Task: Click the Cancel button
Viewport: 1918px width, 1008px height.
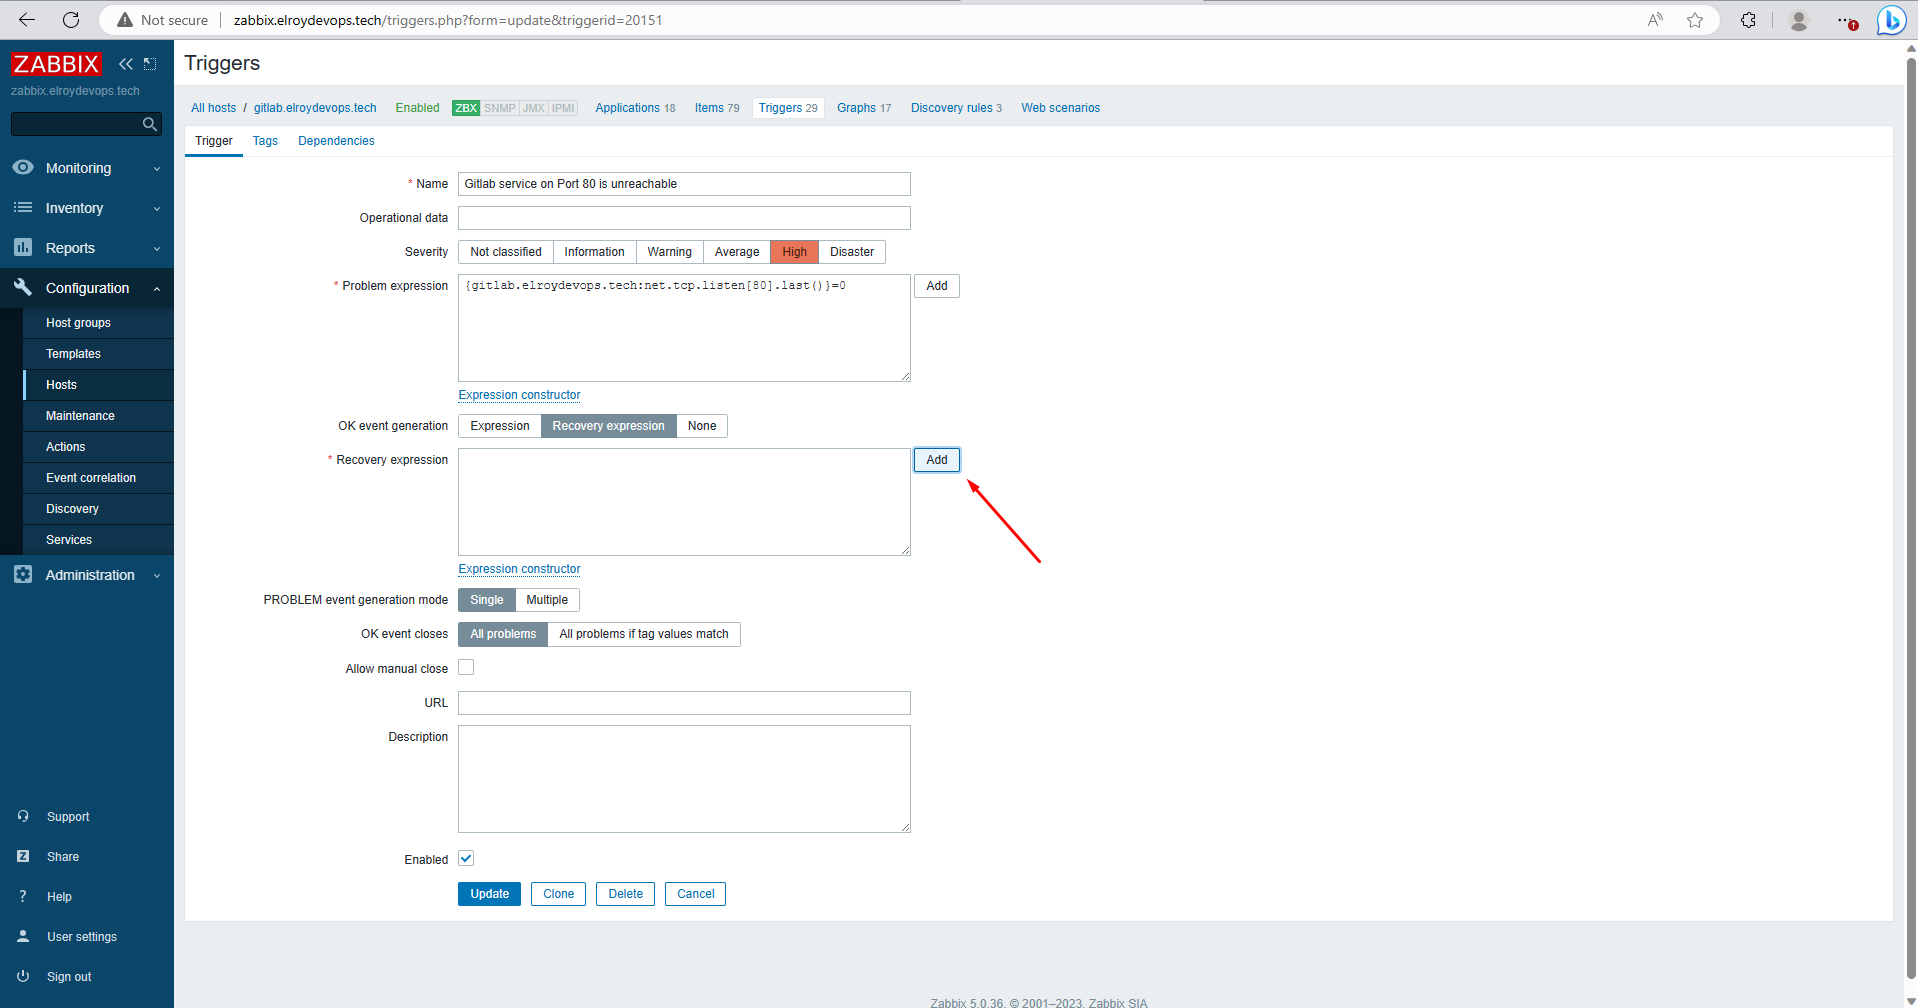Action: [x=695, y=894]
